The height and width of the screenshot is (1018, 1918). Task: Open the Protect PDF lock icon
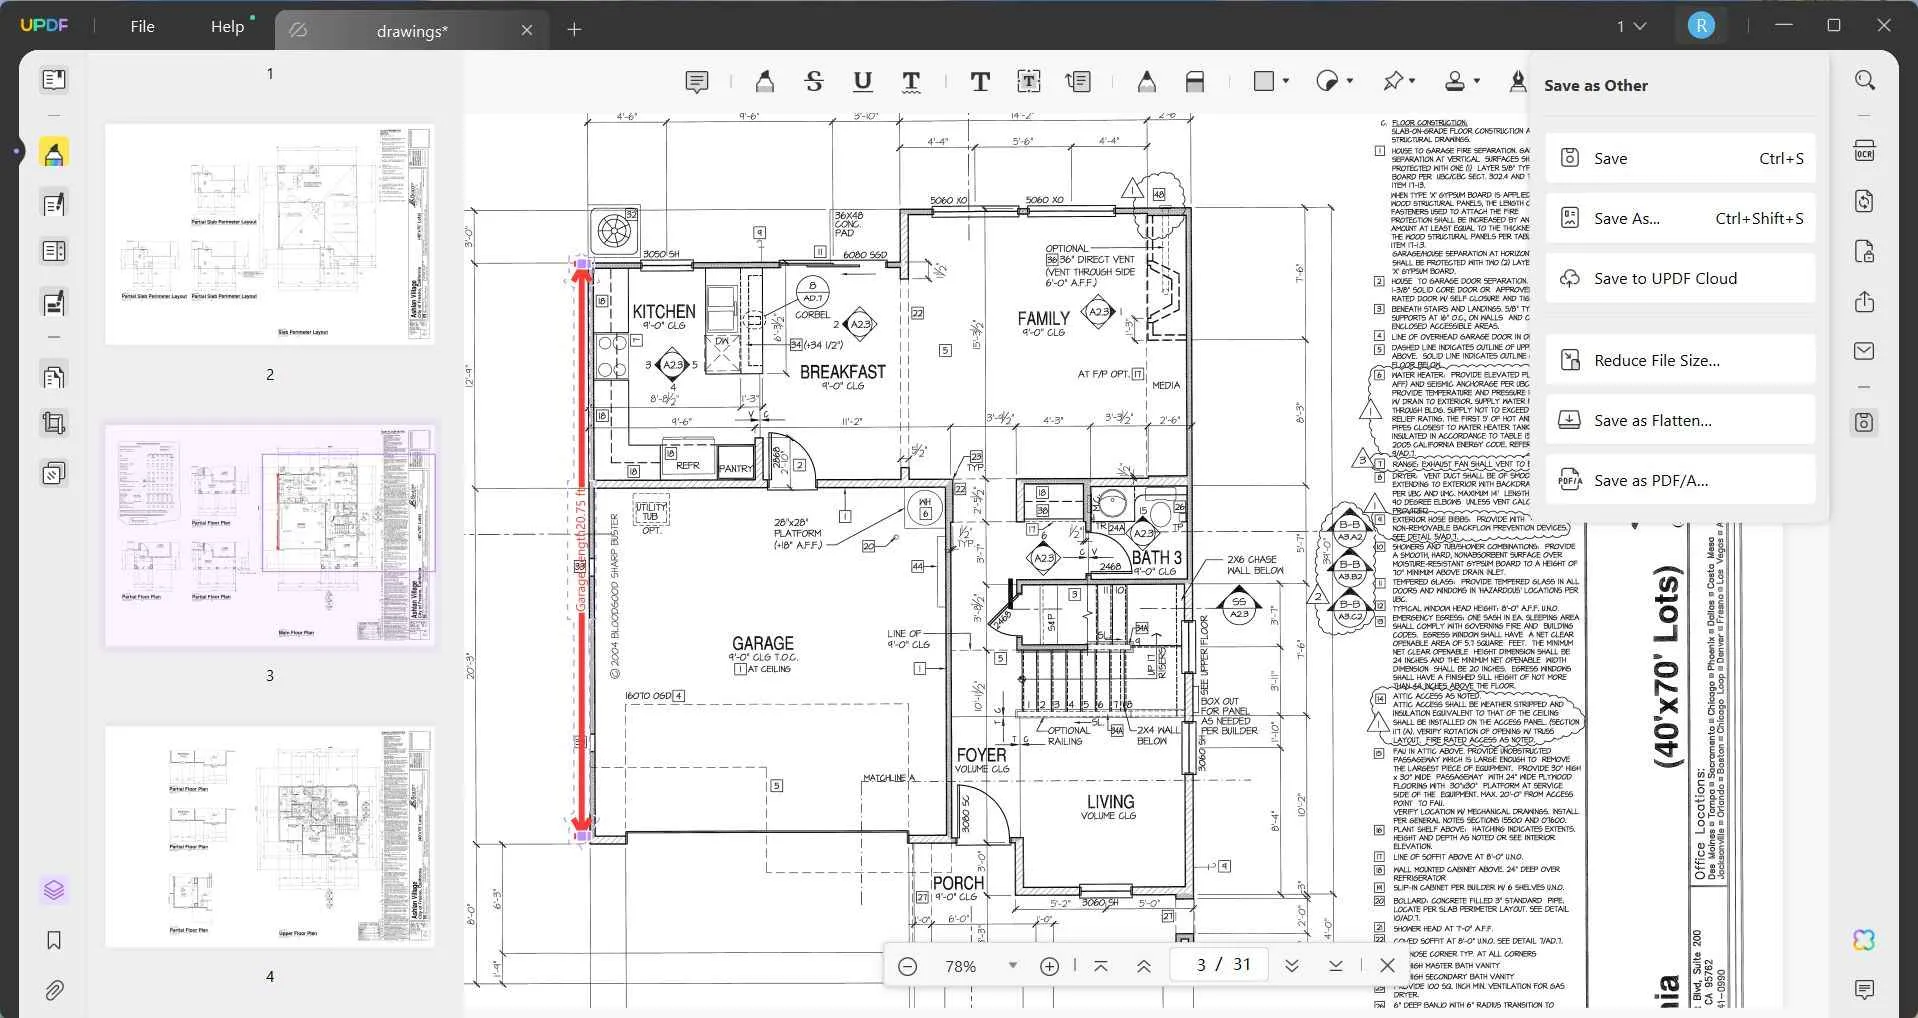pos(1864,251)
